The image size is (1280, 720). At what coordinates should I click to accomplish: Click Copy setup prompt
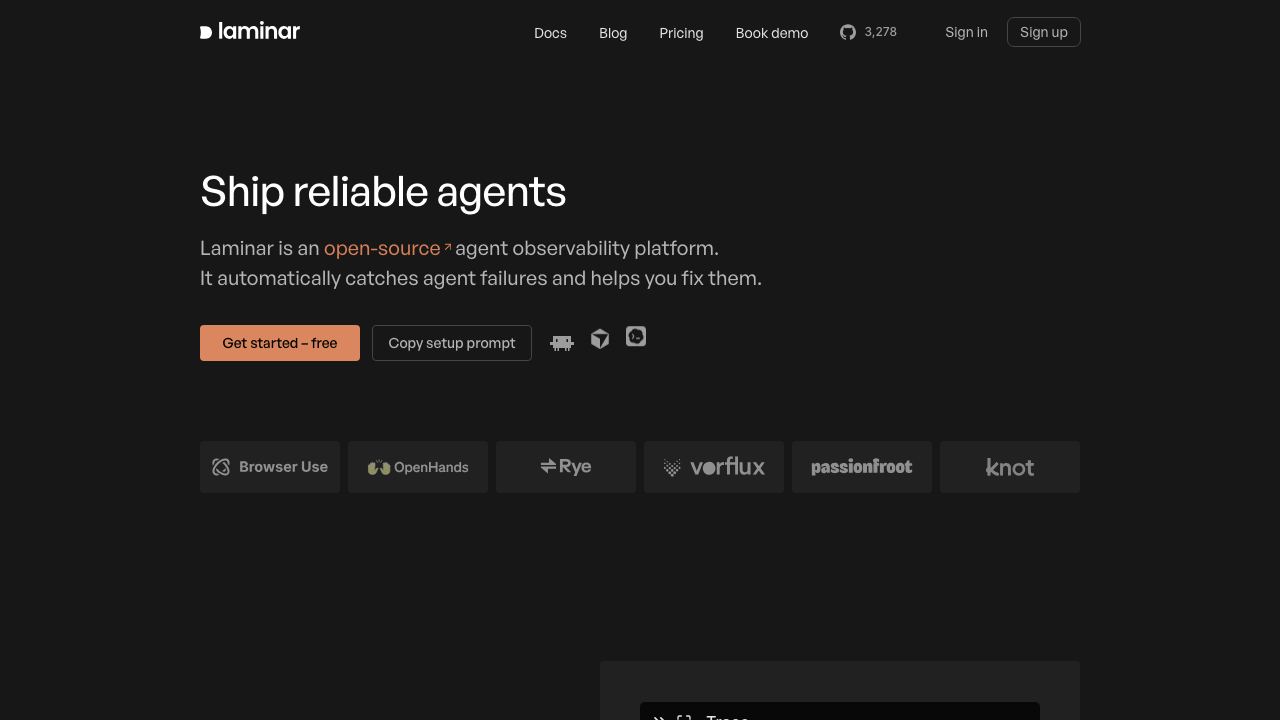point(452,343)
